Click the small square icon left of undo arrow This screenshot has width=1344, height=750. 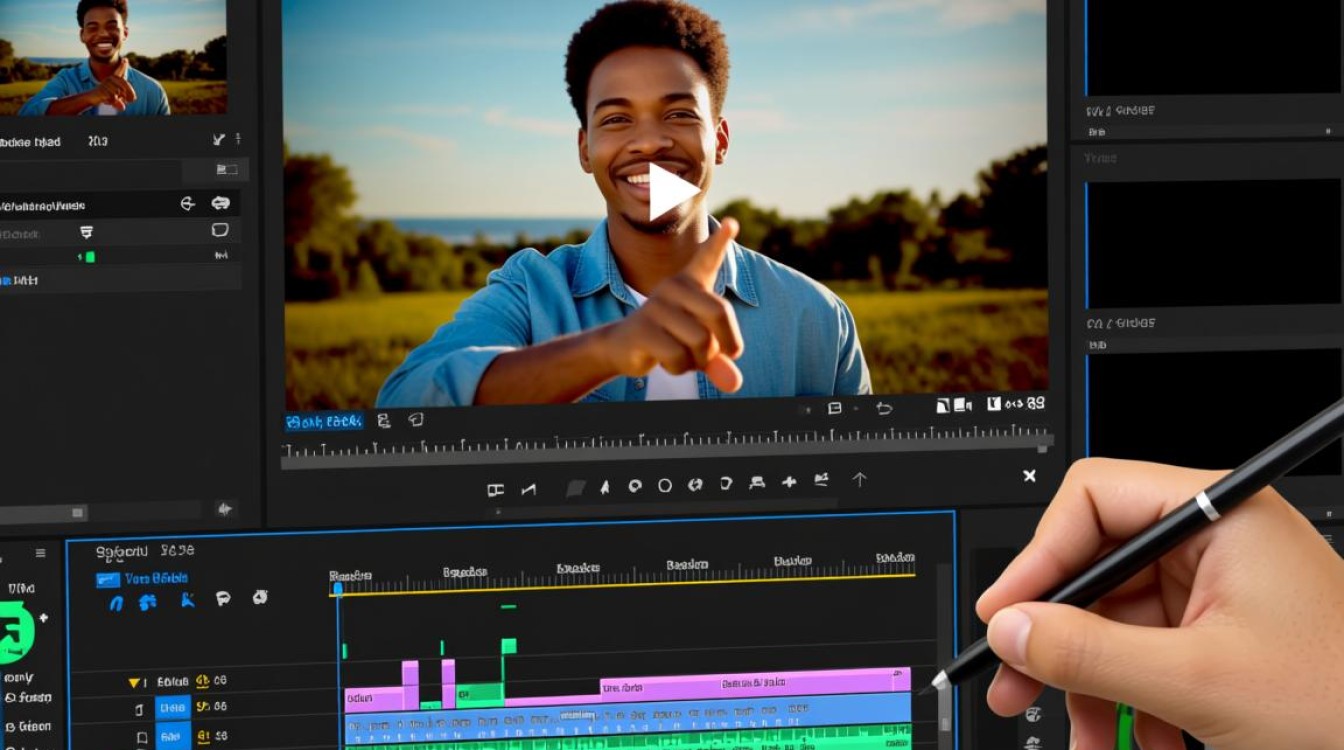pos(835,408)
